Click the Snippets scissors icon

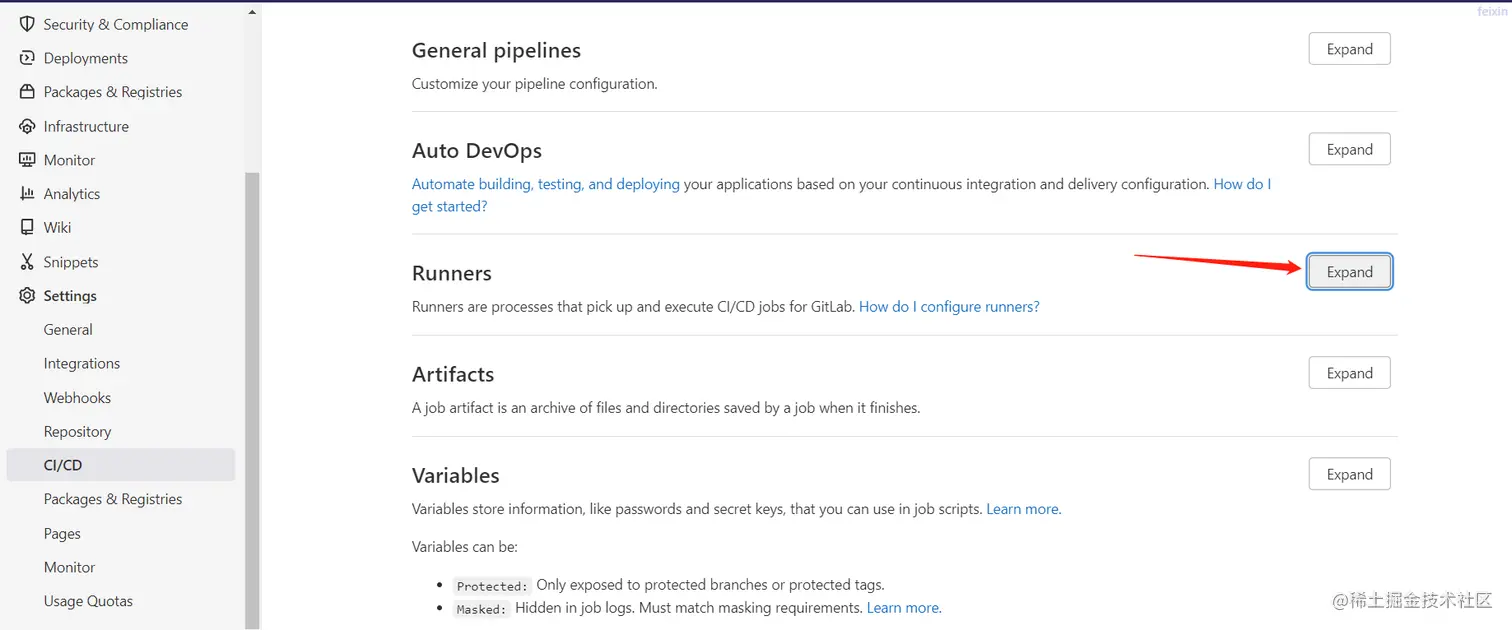pos(27,262)
